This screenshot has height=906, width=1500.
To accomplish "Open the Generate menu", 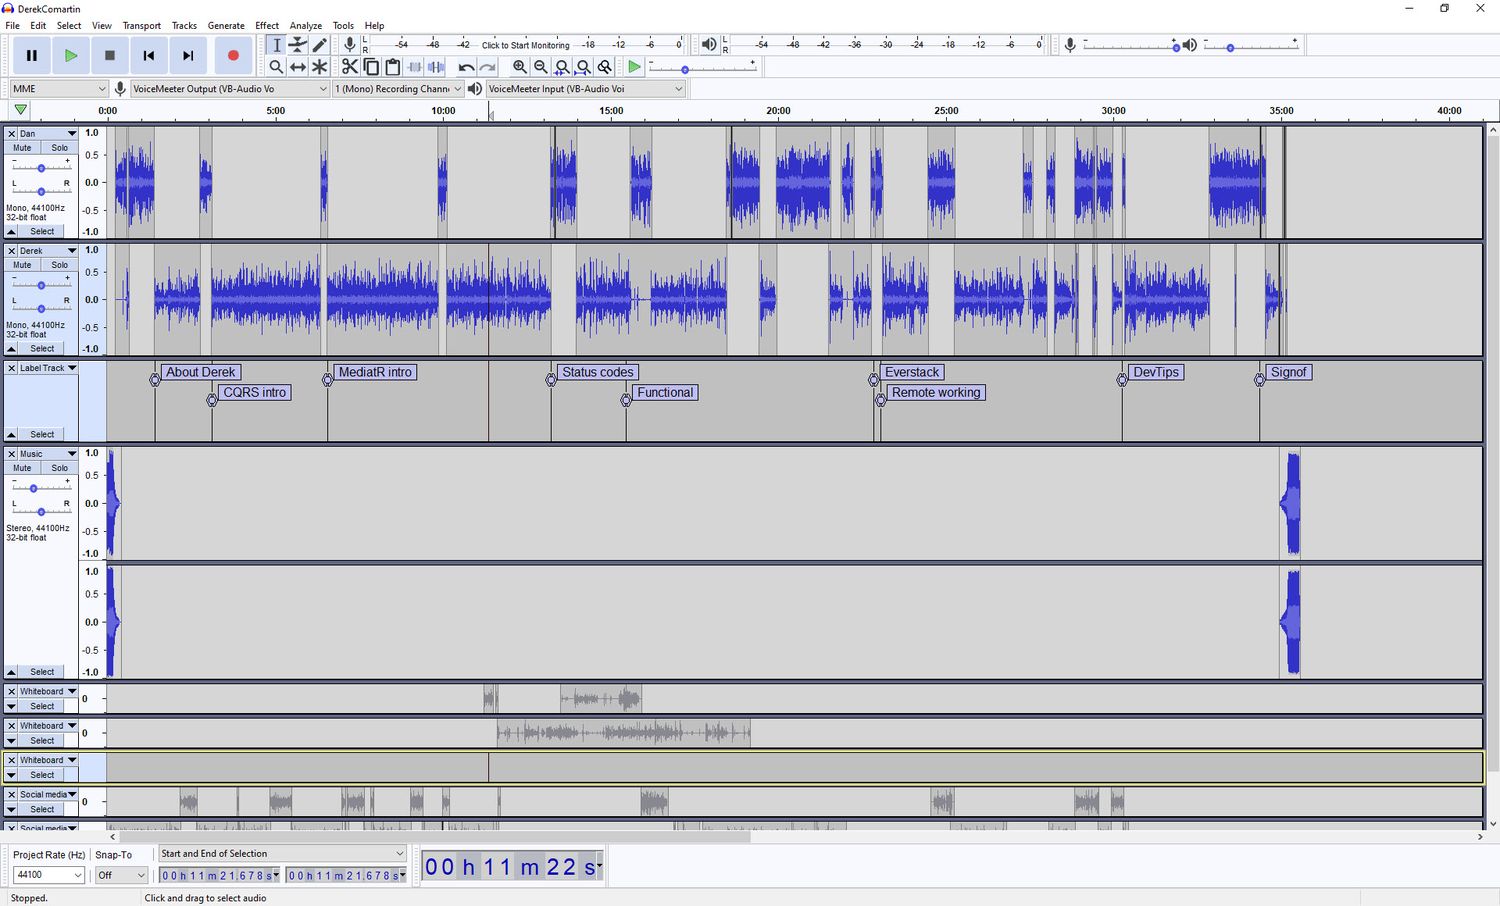I will 226,25.
